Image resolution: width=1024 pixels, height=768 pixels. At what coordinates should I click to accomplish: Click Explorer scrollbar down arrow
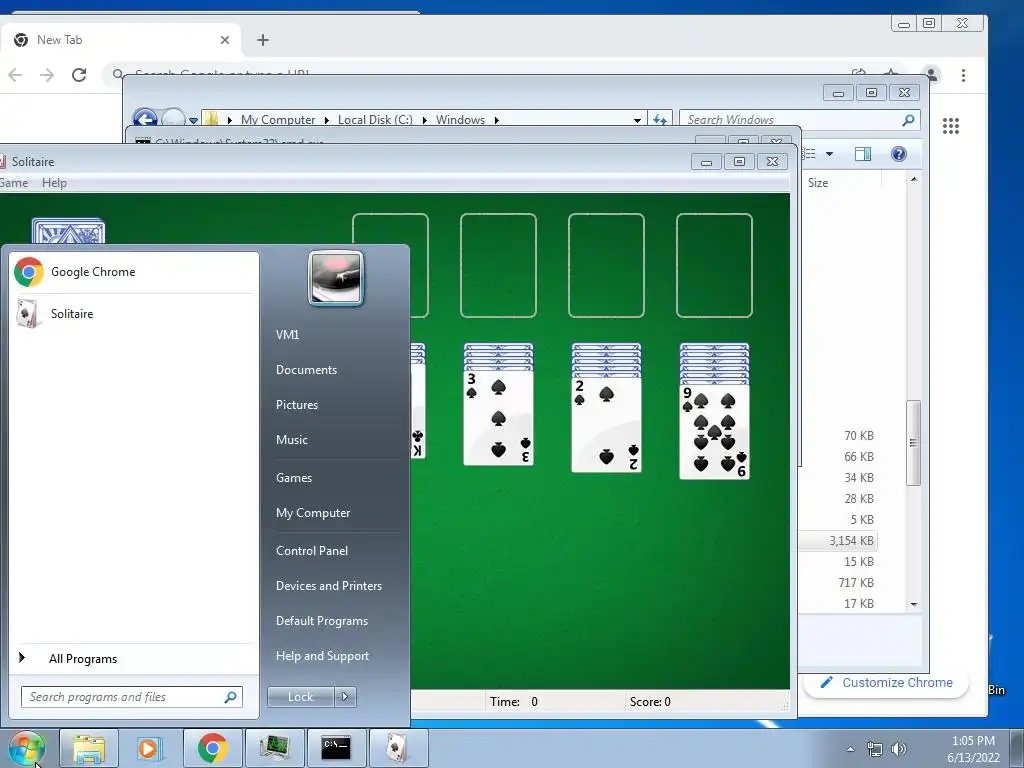914,605
